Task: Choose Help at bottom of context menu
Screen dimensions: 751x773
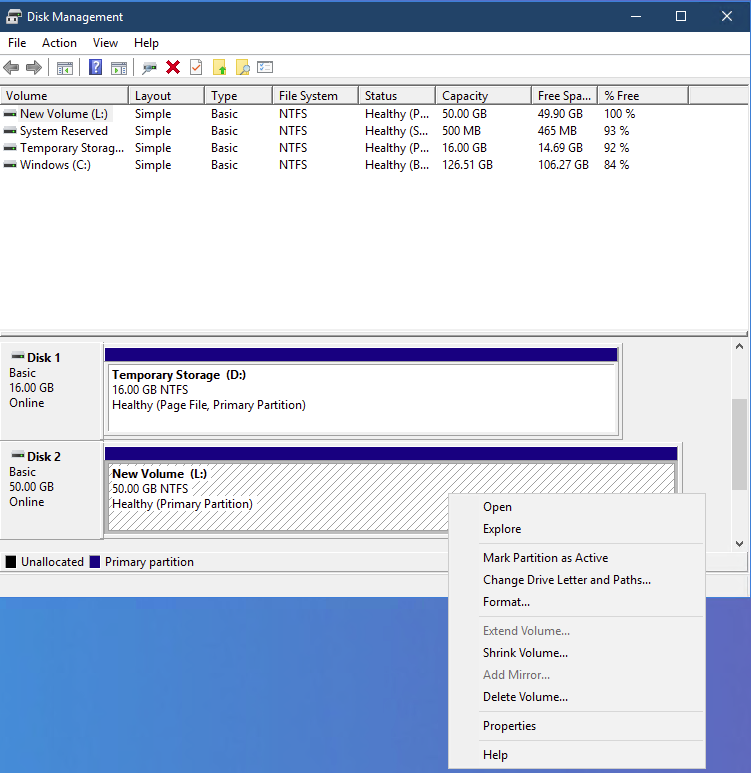Action: click(576, 755)
